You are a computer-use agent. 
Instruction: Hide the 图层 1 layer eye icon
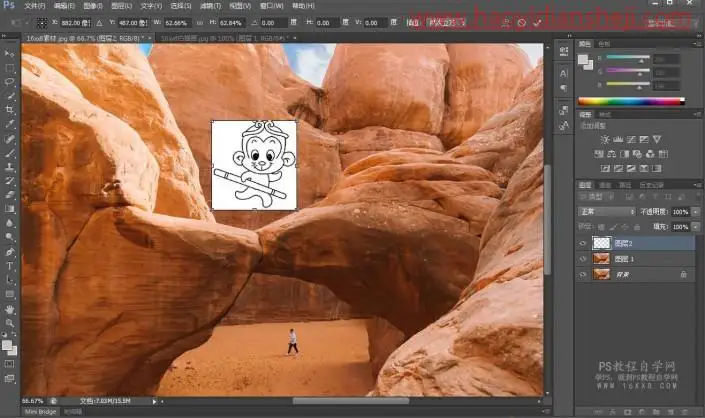pos(583,259)
